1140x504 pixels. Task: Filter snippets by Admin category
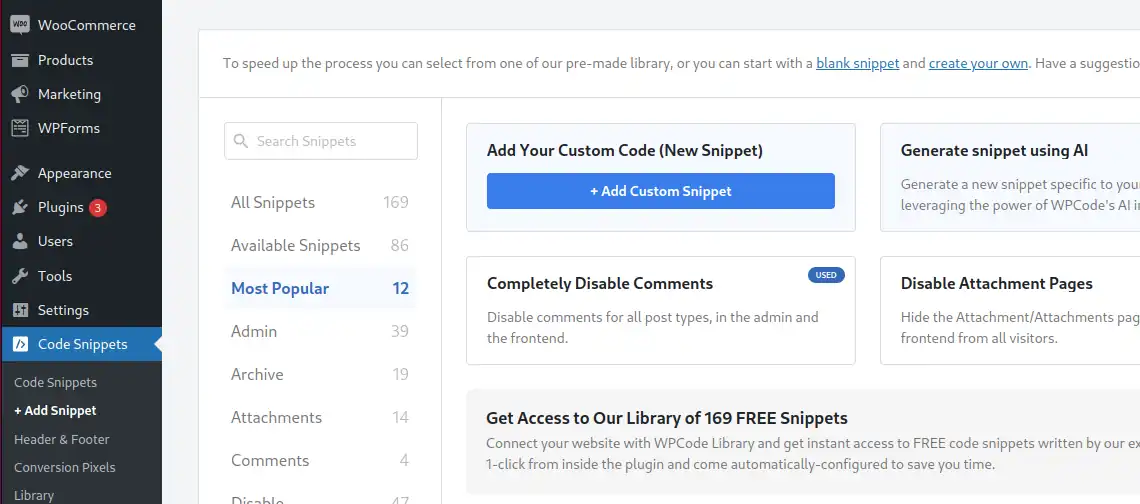pyautogui.click(x=320, y=331)
